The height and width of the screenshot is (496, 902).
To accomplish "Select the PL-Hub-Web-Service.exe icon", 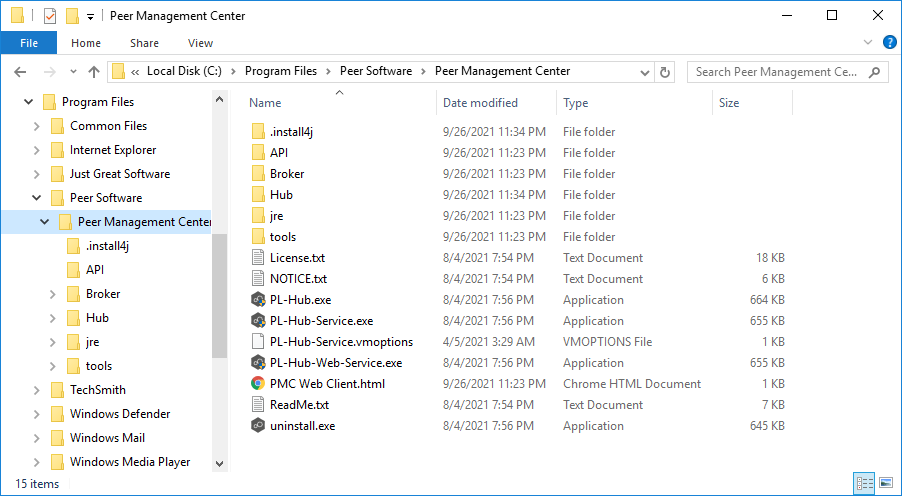I will [258, 363].
